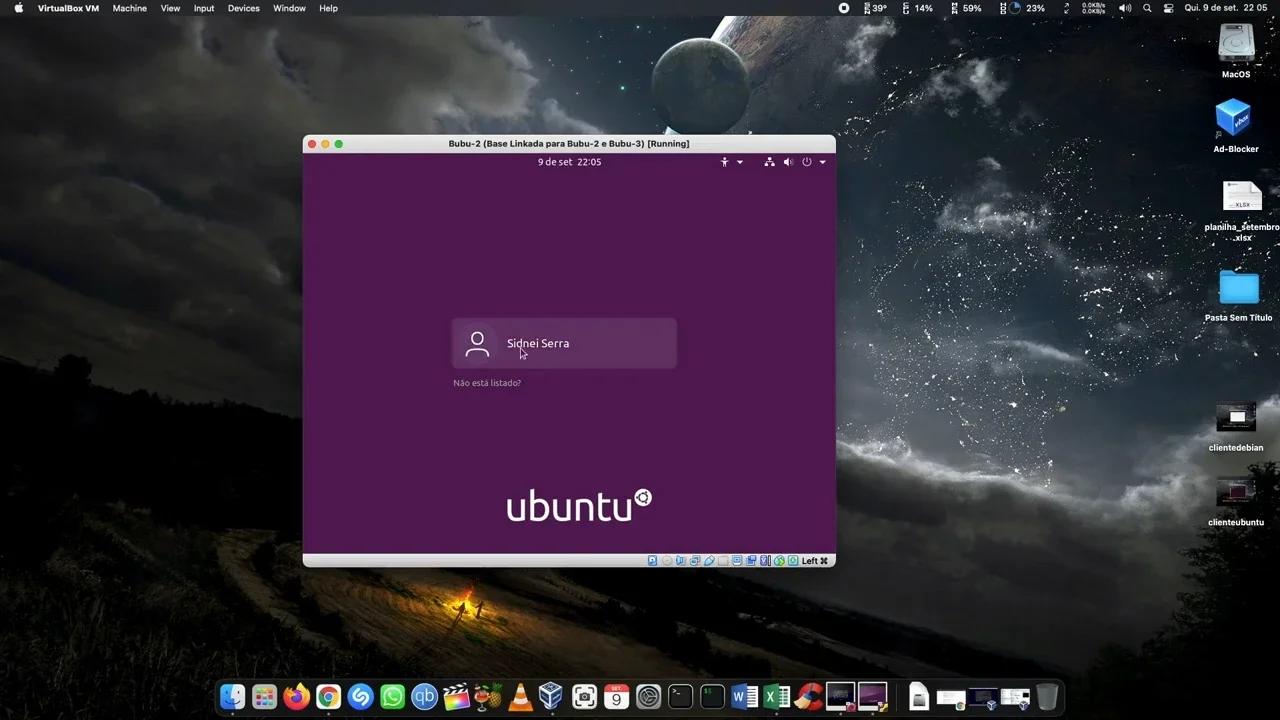This screenshot has width=1280, height=720.
Task: Open the Trash in the Dock
Action: tap(1047, 696)
